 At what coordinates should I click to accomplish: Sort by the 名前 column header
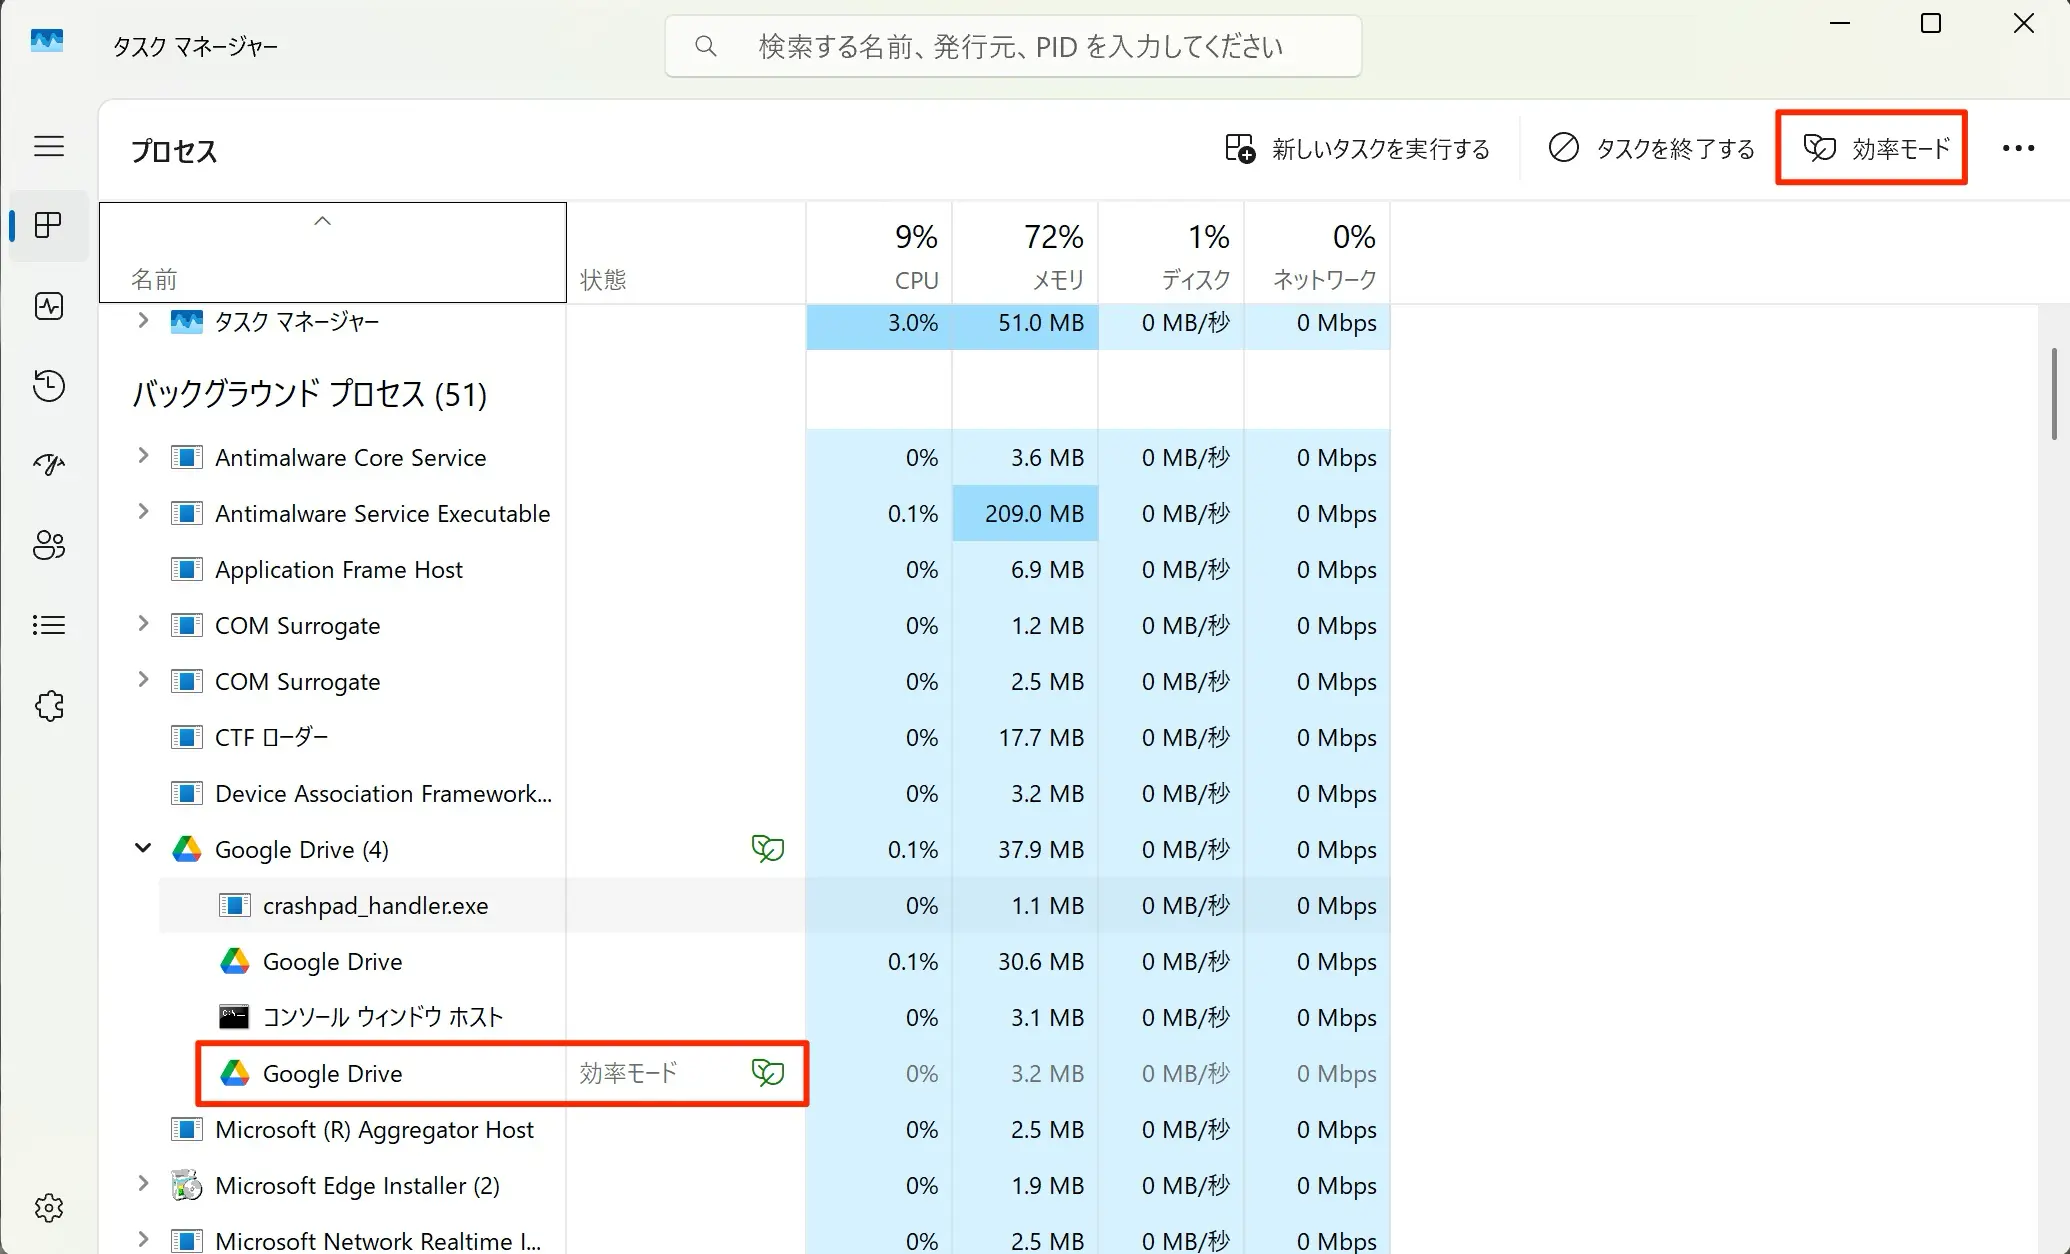tap(333, 252)
